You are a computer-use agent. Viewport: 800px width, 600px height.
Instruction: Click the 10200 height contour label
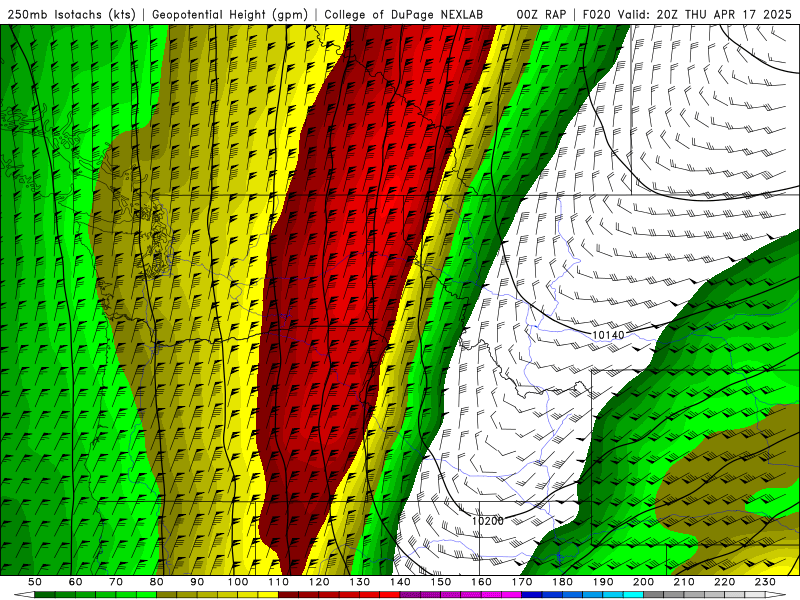[x=488, y=521]
